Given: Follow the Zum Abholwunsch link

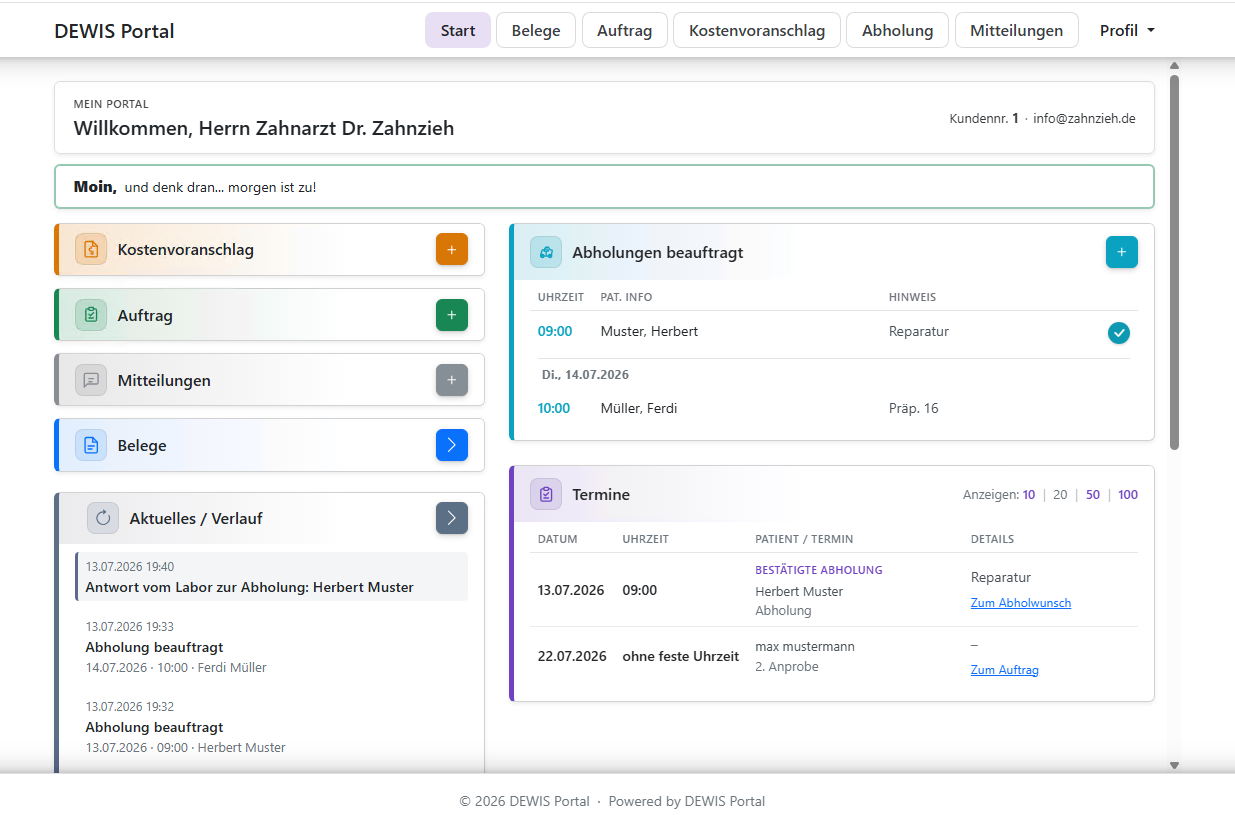Looking at the screenshot, I should point(1021,603).
